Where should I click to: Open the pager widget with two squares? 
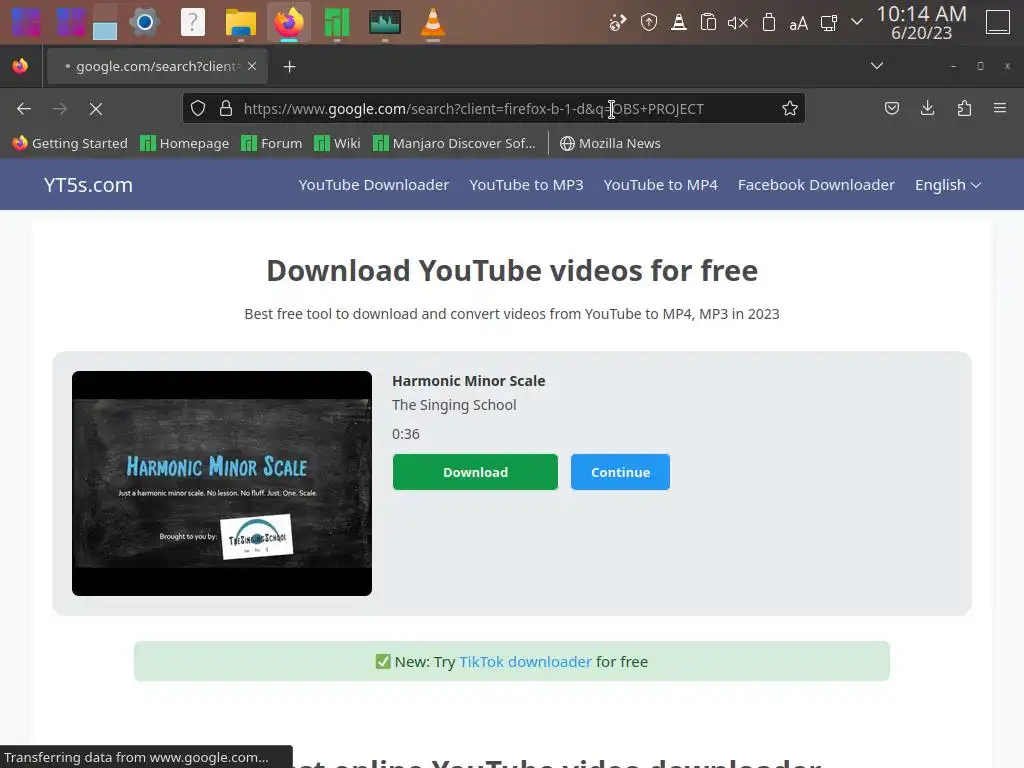[72, 22]
